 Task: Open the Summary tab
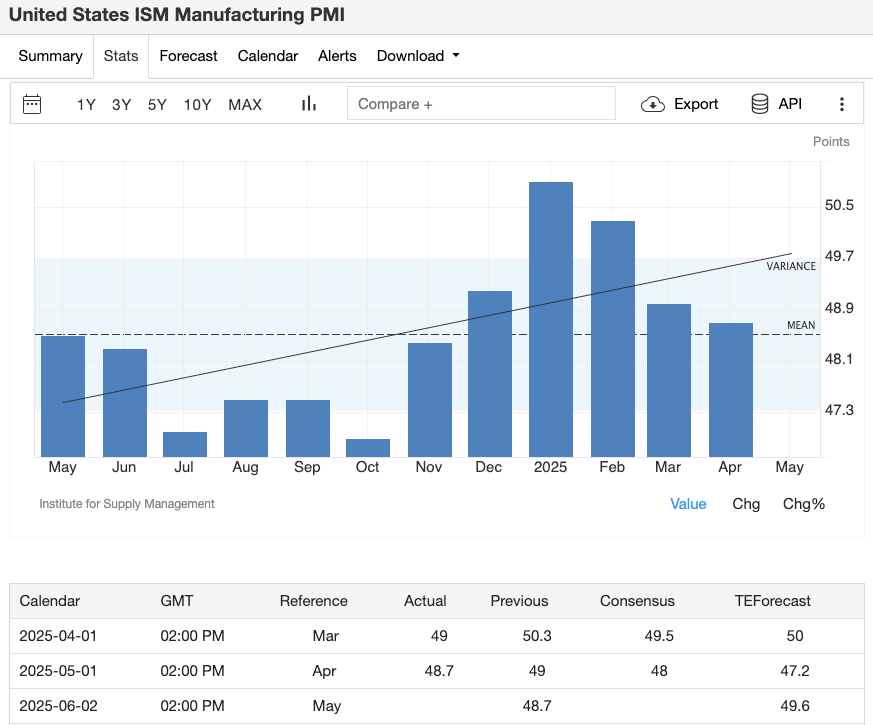pyautogui.click(x=50, y=56)
